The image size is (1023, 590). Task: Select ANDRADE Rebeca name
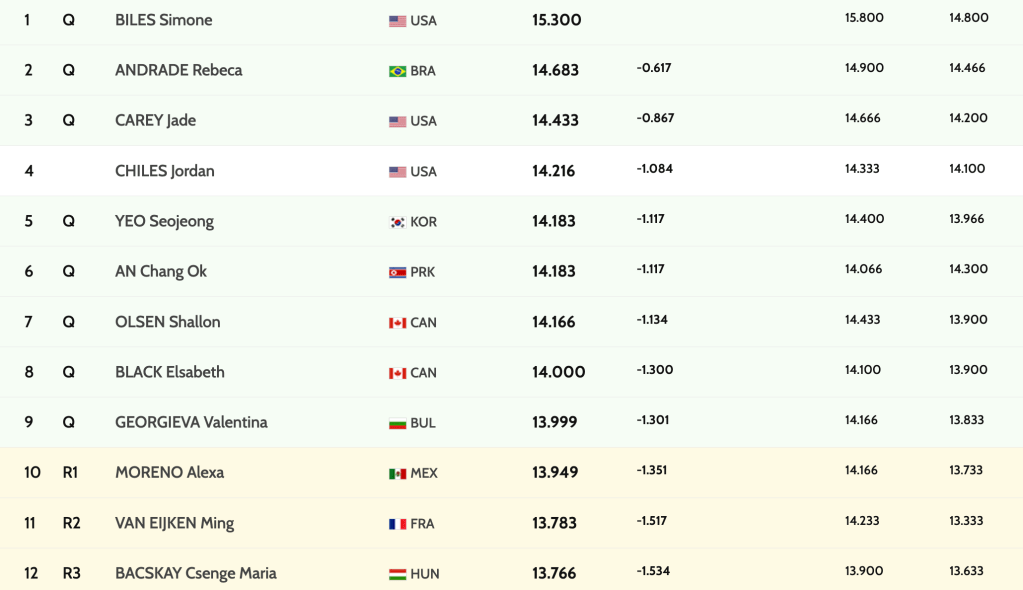click(x=178, y=70)
